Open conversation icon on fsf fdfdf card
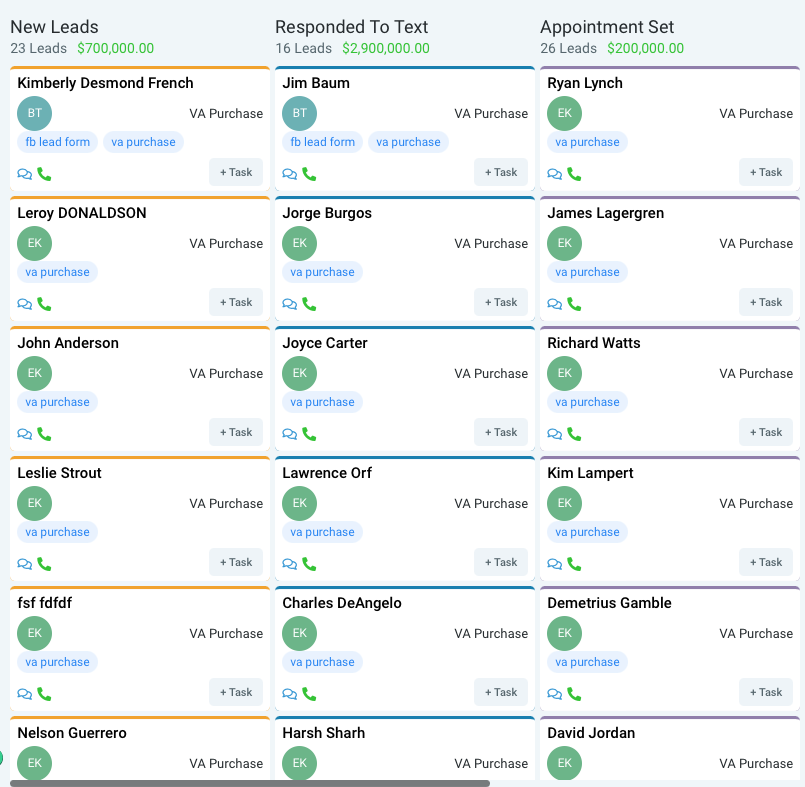 point(25,694)
